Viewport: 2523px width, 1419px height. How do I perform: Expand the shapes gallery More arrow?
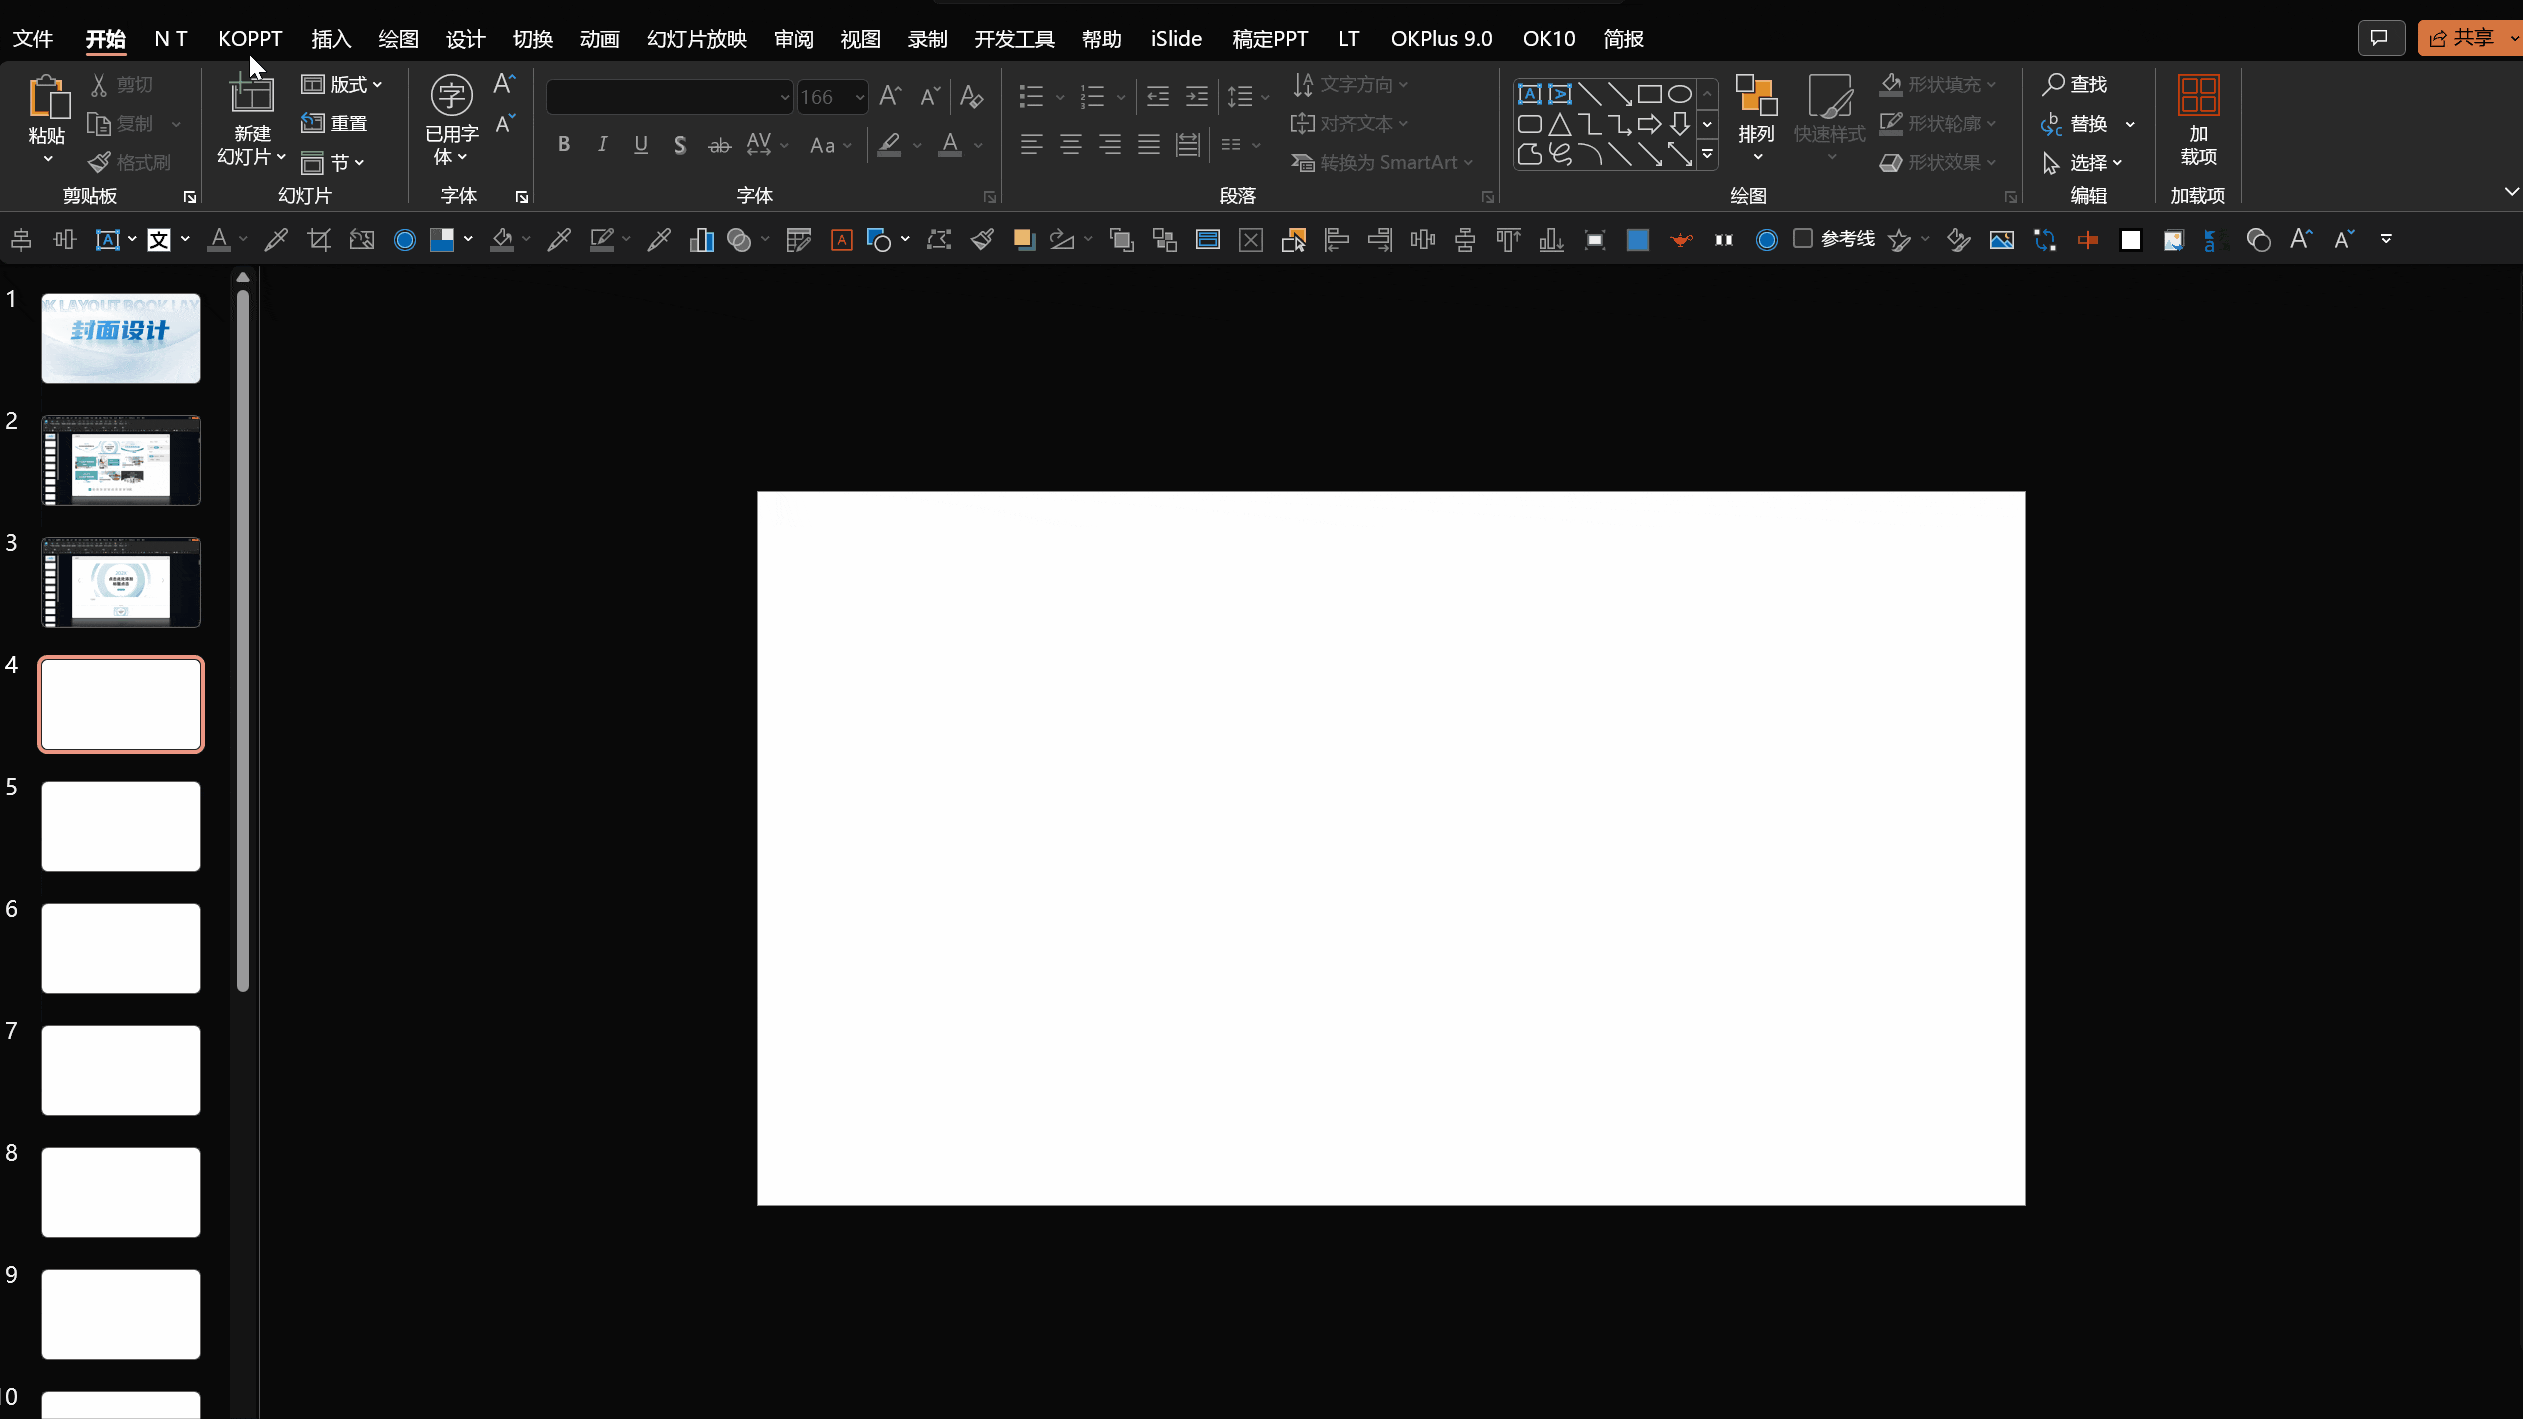[1707, 154]
